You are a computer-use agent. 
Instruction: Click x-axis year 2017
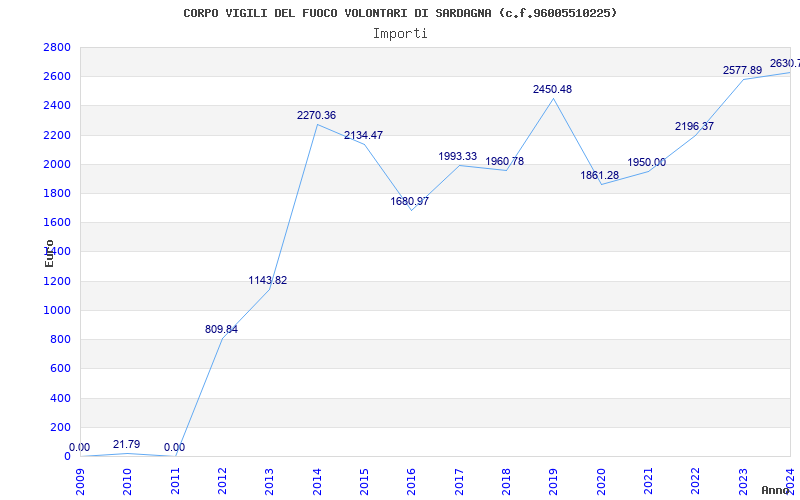click(459, 482)
